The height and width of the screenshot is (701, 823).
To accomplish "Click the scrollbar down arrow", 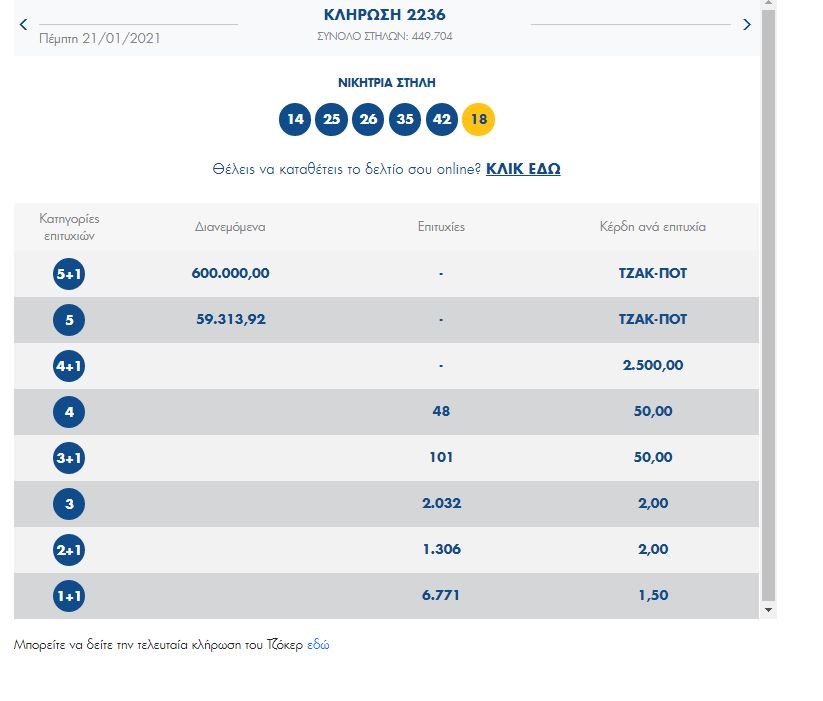I will click(768, 609).
